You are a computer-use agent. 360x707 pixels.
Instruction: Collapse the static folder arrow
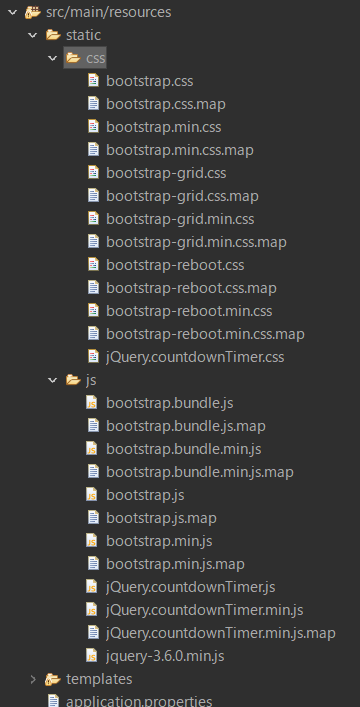point(32,35)
